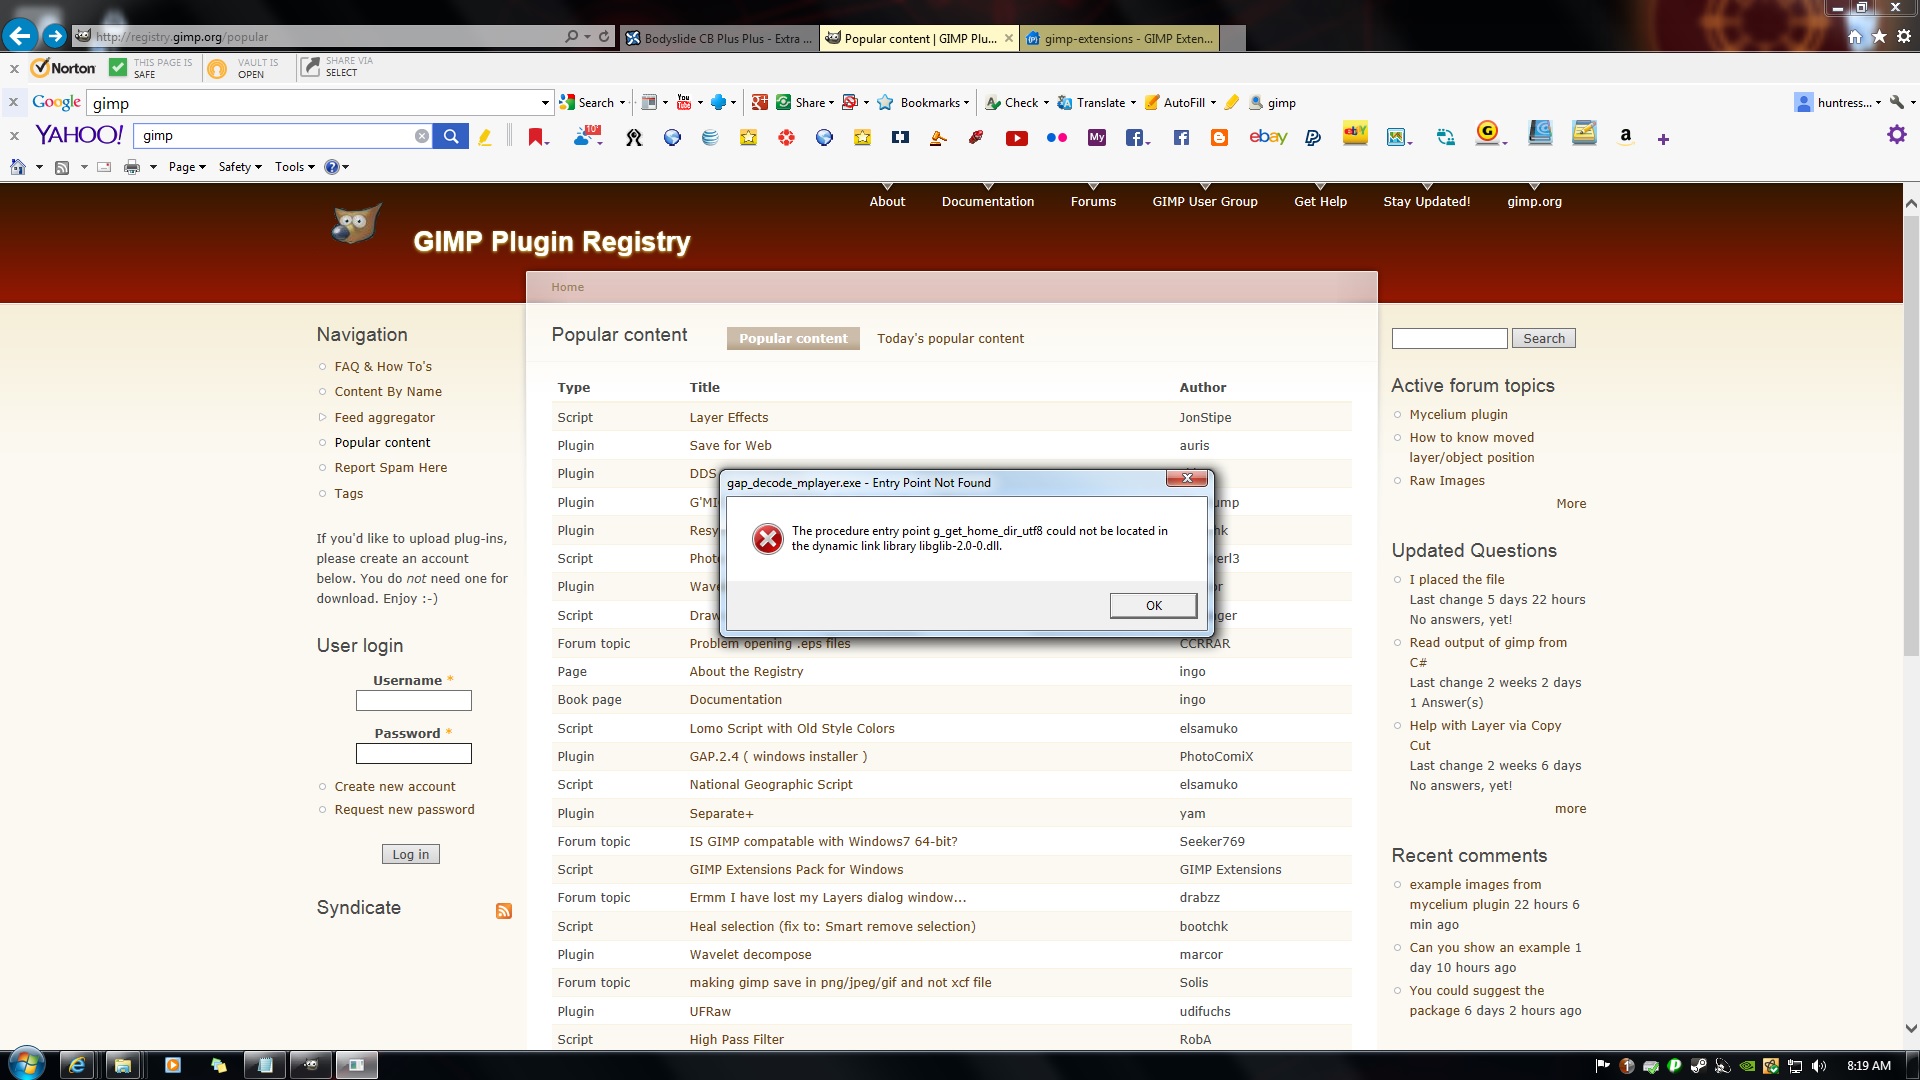The image size is (1920, 1080).
Task: Click the Norton Share Via icon
Action: [x=310, y=68]
